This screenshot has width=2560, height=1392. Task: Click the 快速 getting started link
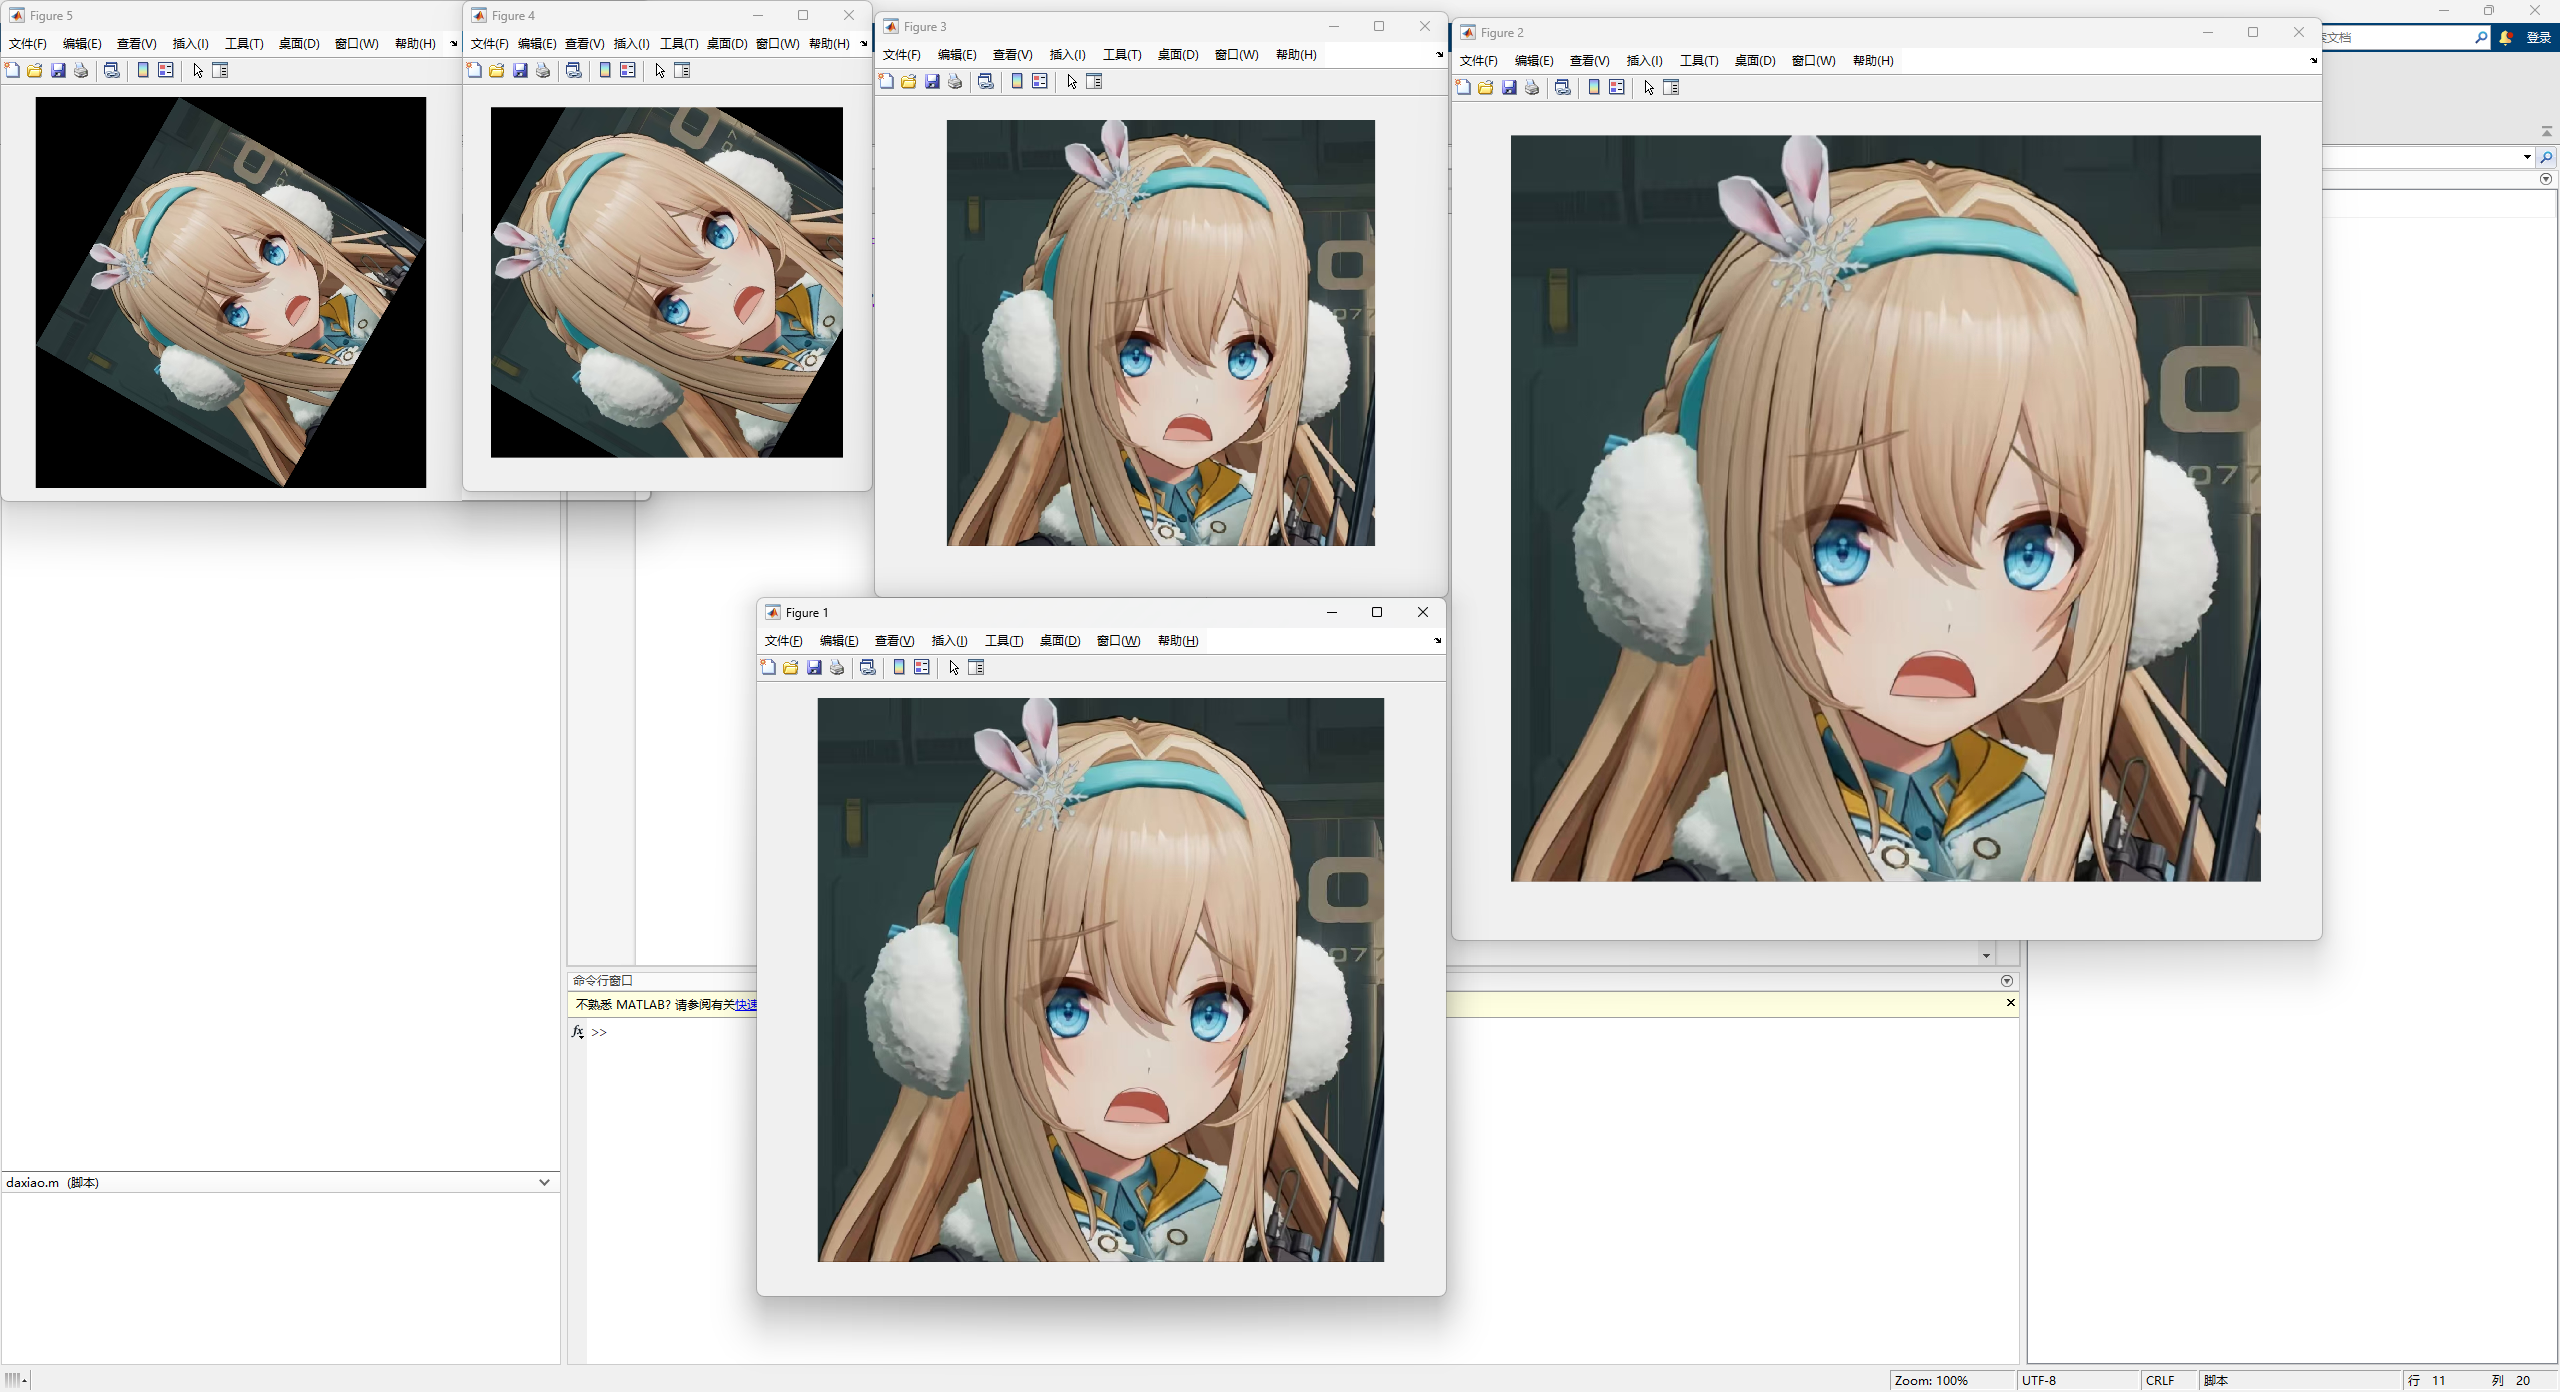click(746, 1005)
